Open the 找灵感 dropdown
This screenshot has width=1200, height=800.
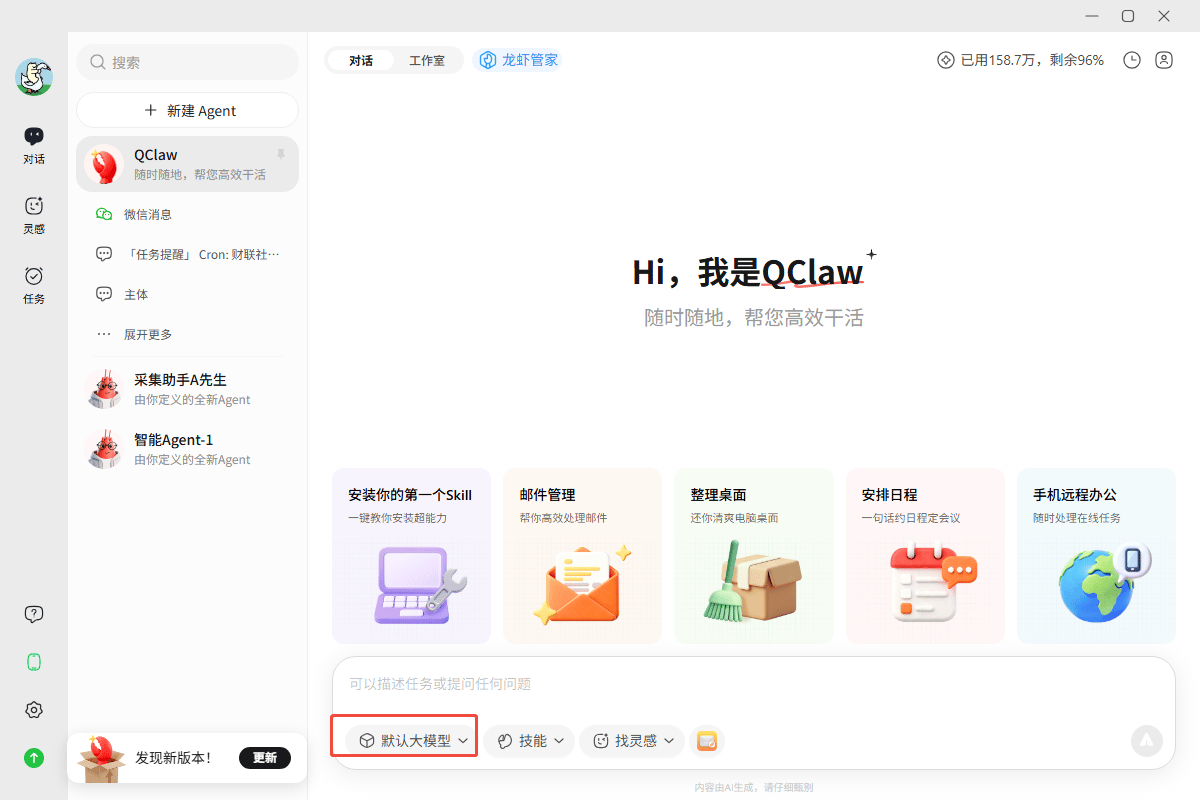tap(632, 741)
